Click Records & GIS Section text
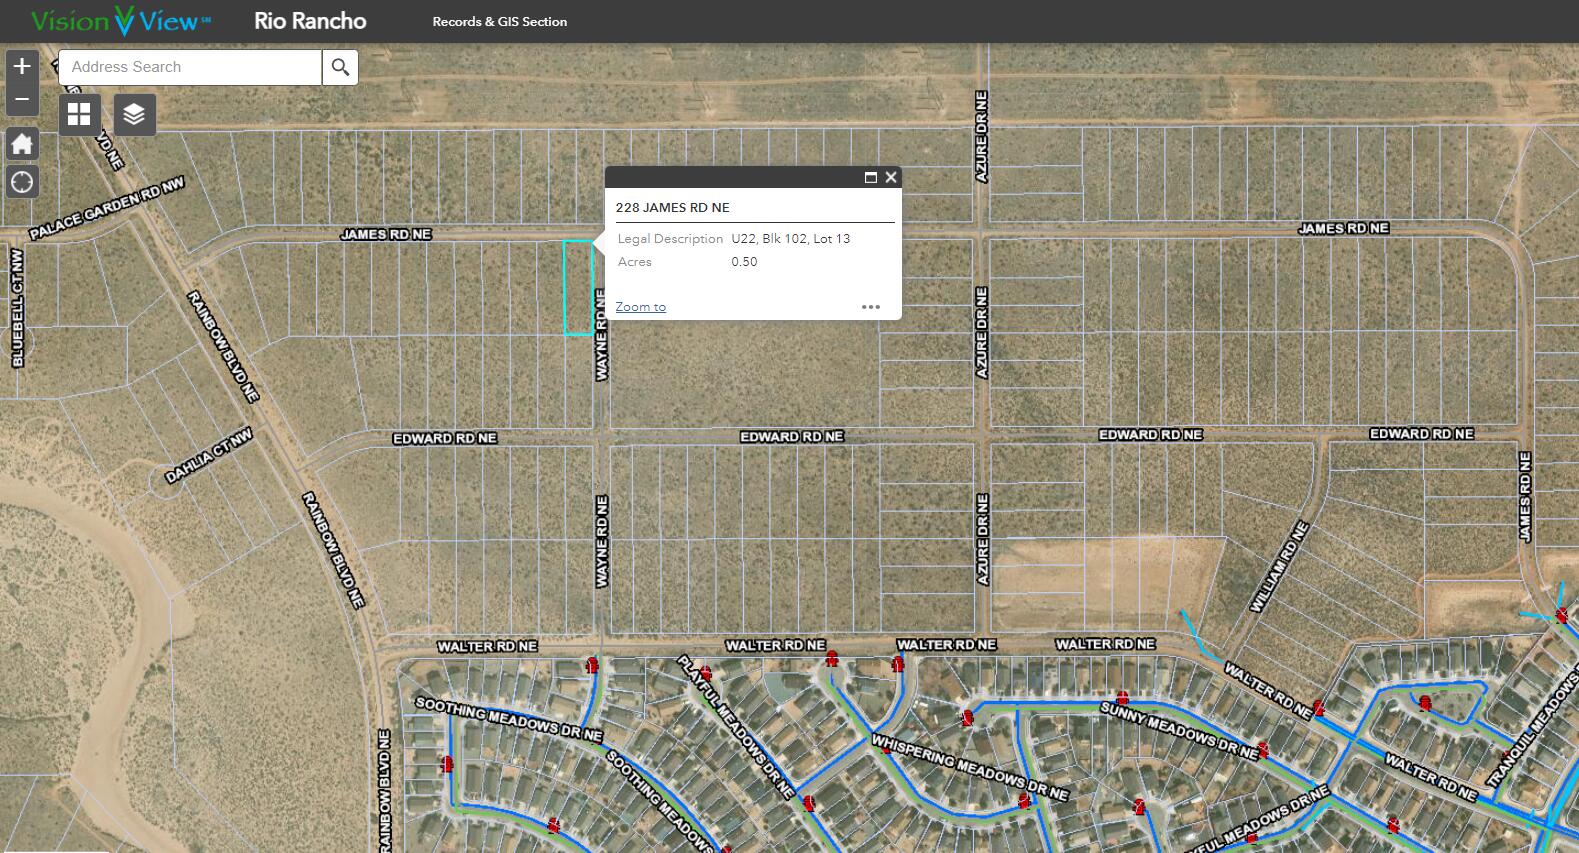The height and width of the screenshot is (853, 1579). coord(499,22)
